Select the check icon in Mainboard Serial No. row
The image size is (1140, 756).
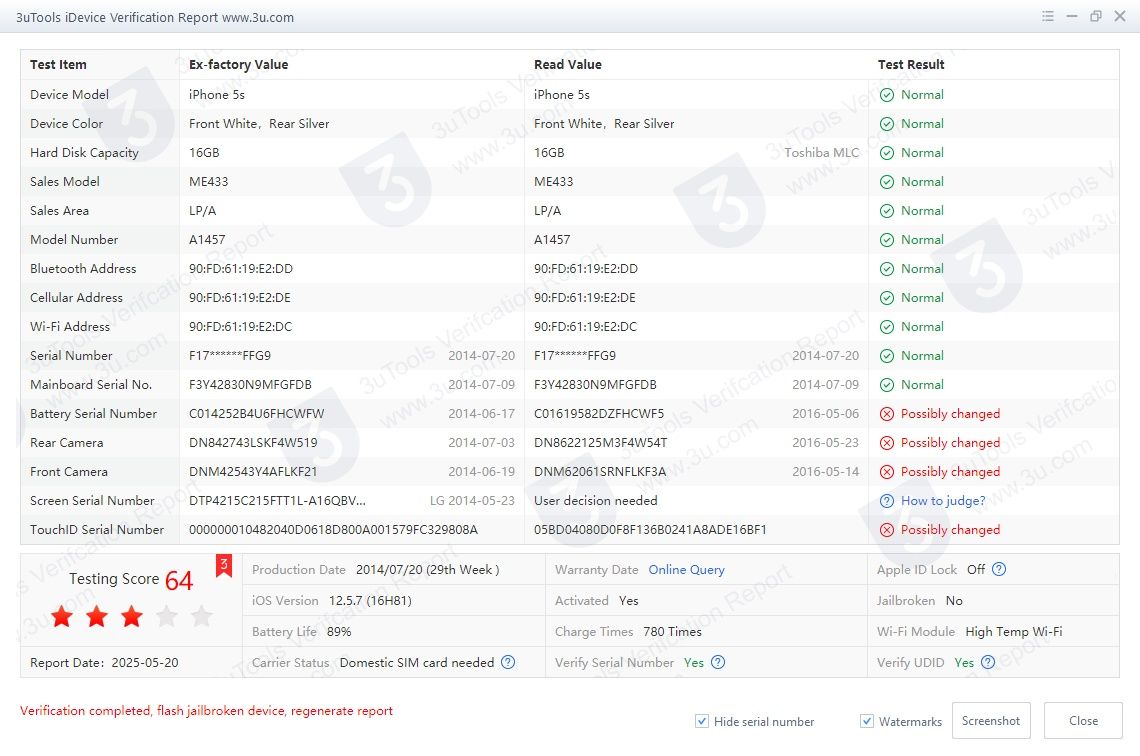point(887,385)
